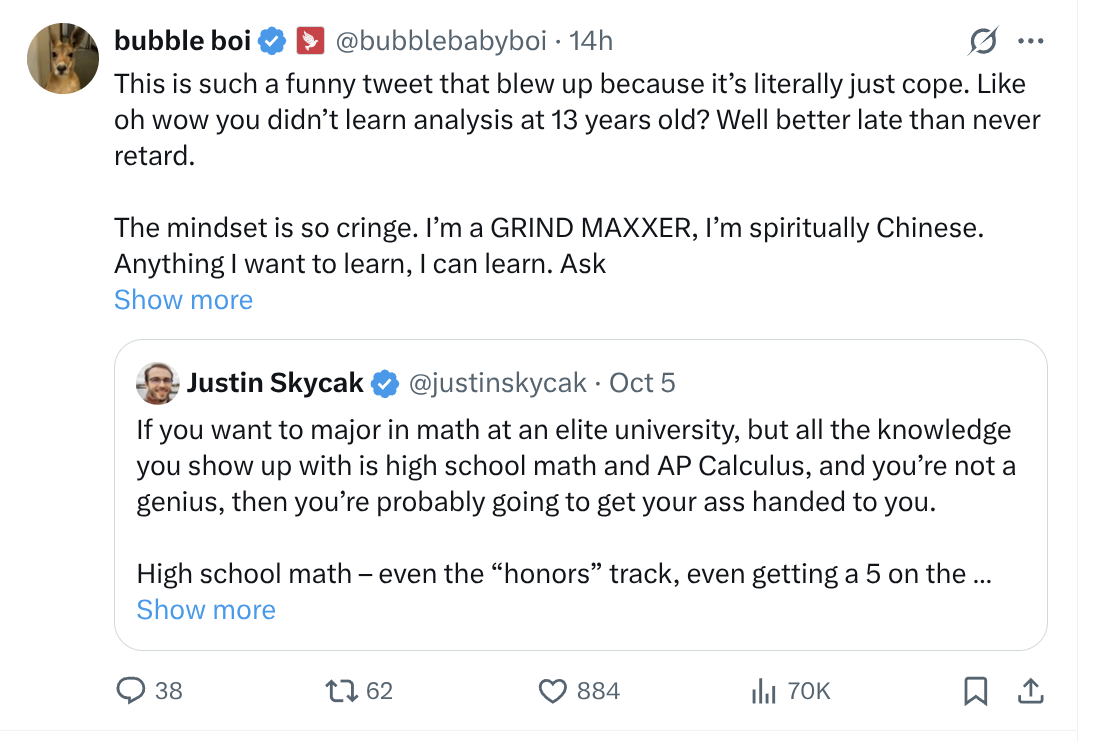Open bubble boi's kangaroo profile picture
The image size is (1103, 742).
tap(63, 58)
